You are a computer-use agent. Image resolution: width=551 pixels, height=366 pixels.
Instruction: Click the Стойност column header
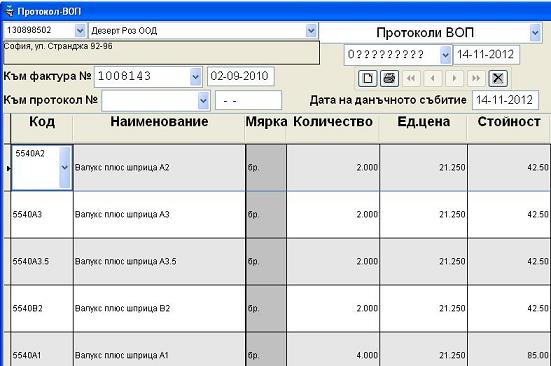pyautogui.click(x=509, y=128)
